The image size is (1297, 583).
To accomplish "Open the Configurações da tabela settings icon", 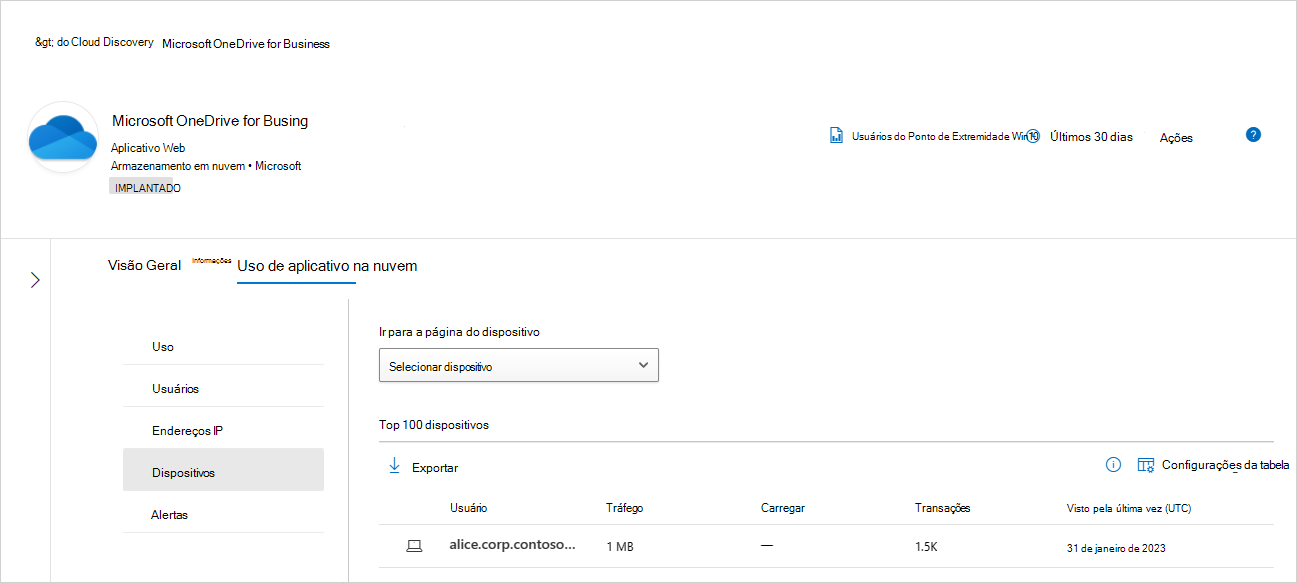I will pos(1146,464).
